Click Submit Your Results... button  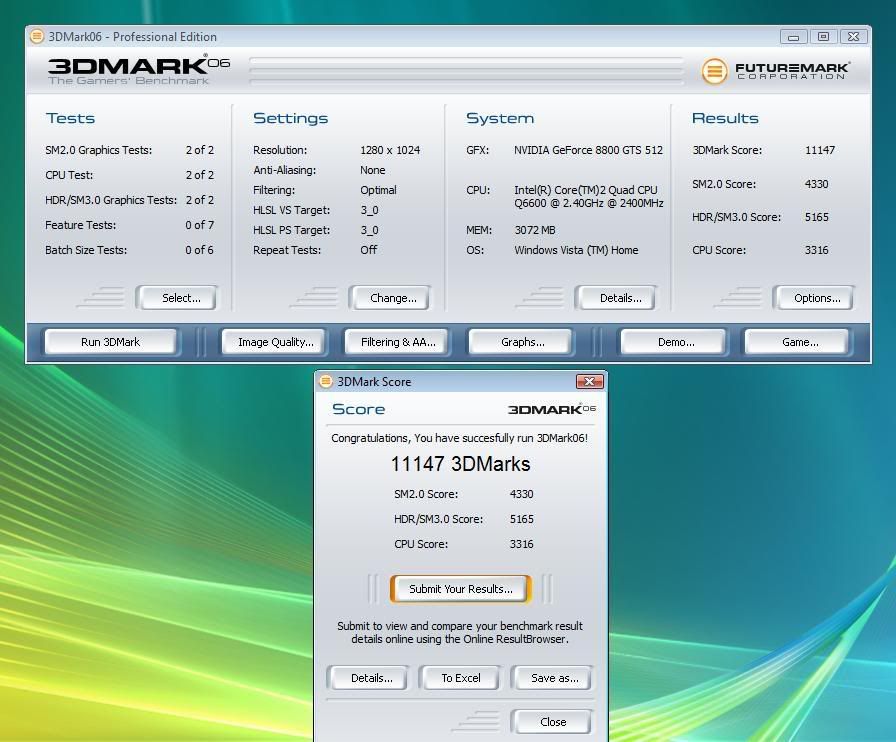pyautogui.click(x=461, y=589)
